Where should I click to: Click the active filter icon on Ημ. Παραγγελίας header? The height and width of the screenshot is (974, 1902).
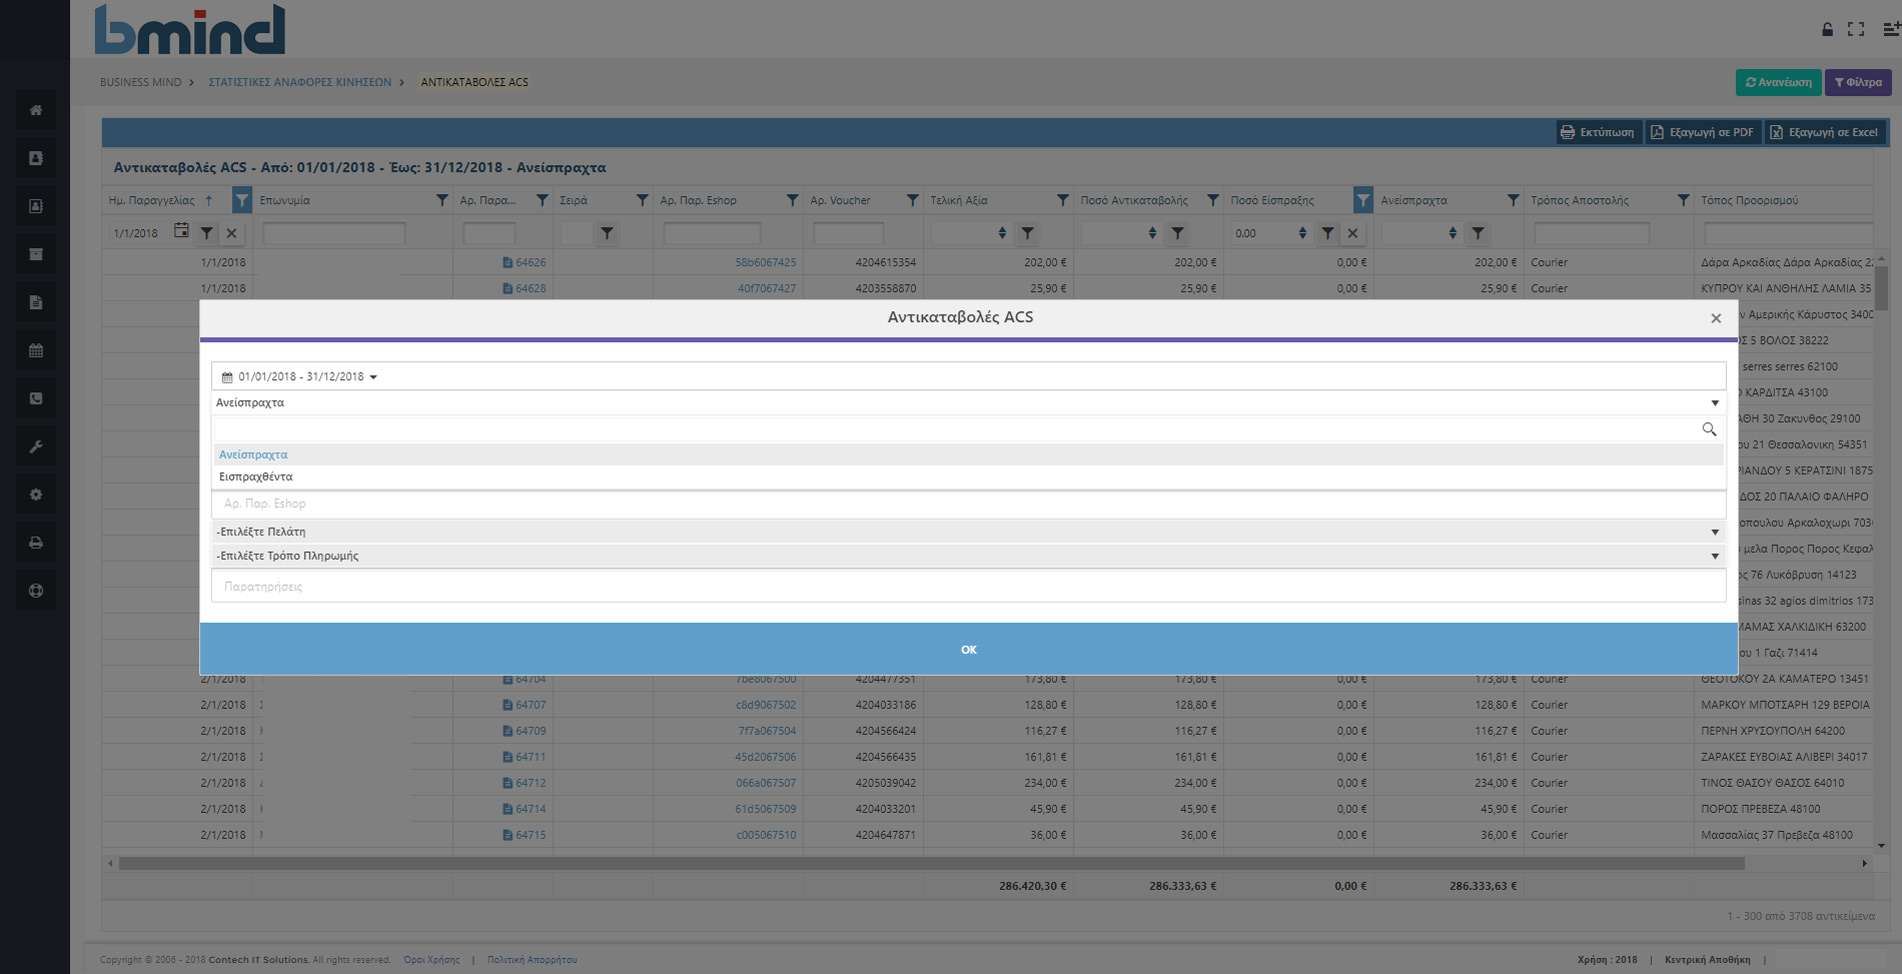pos(241,200)
